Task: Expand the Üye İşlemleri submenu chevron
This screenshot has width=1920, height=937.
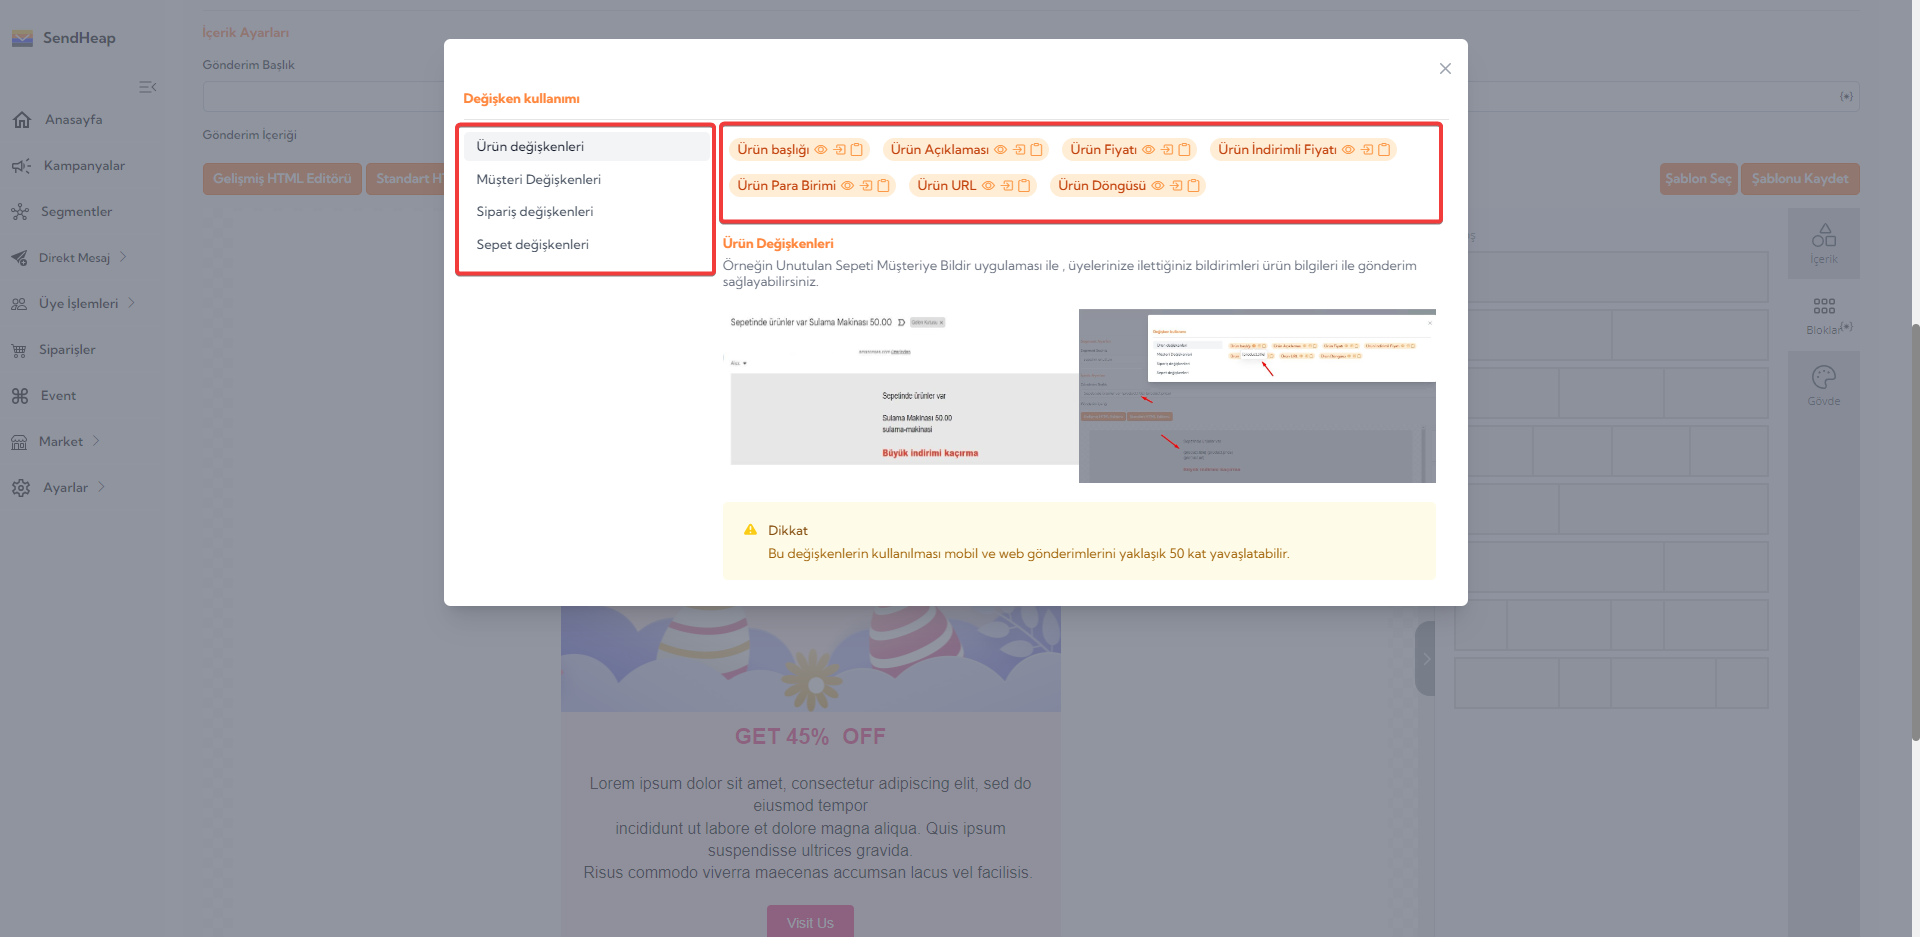Action: 131,303
